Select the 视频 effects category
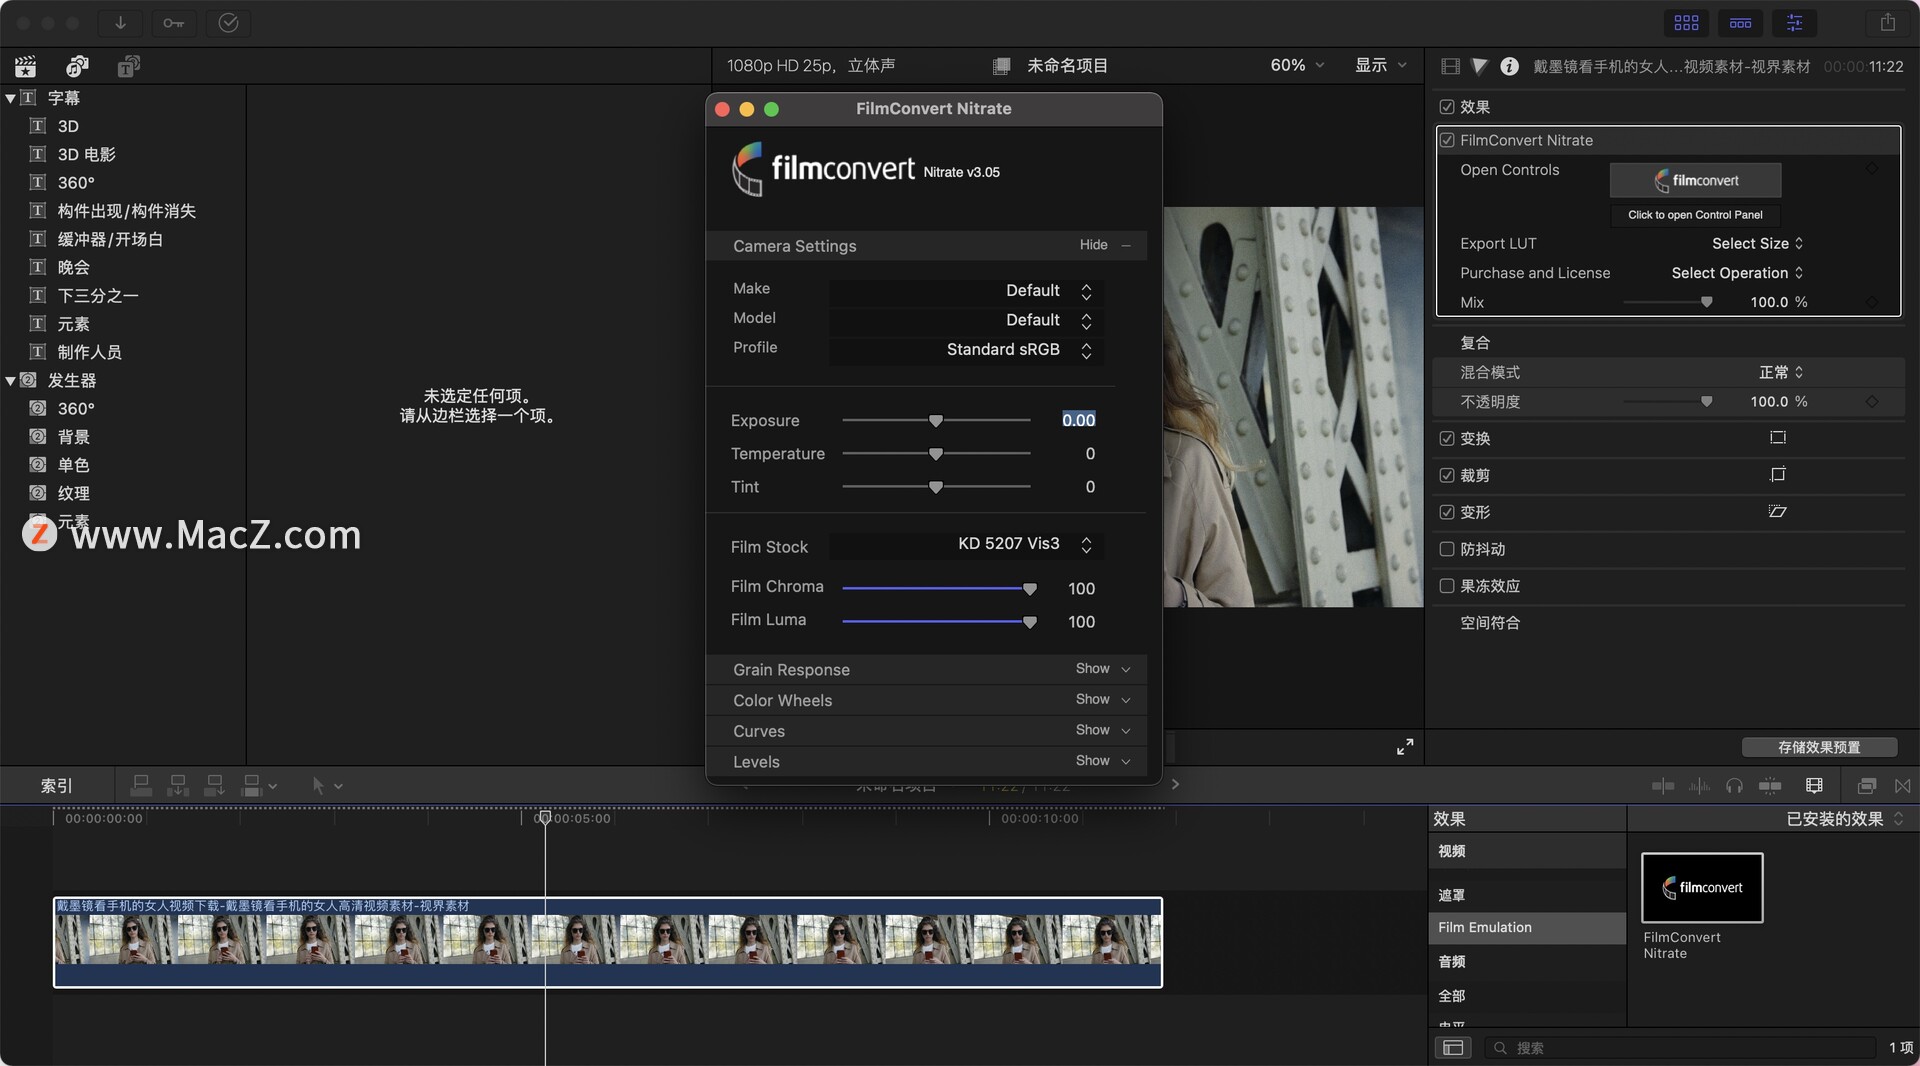1920x1066 pixels. (x=1527, y=851)
